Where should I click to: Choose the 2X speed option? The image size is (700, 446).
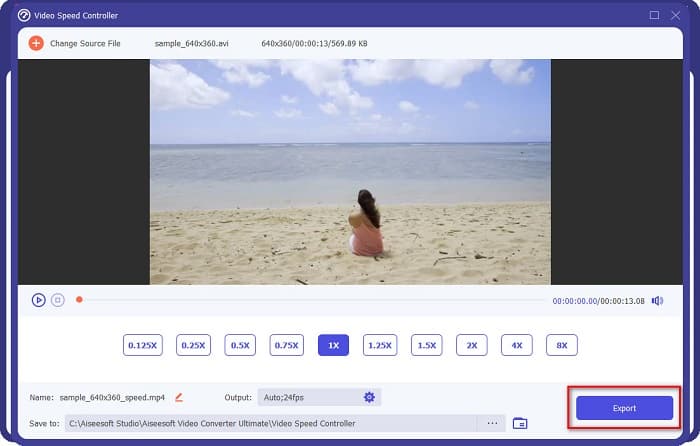tap(471, 345)
